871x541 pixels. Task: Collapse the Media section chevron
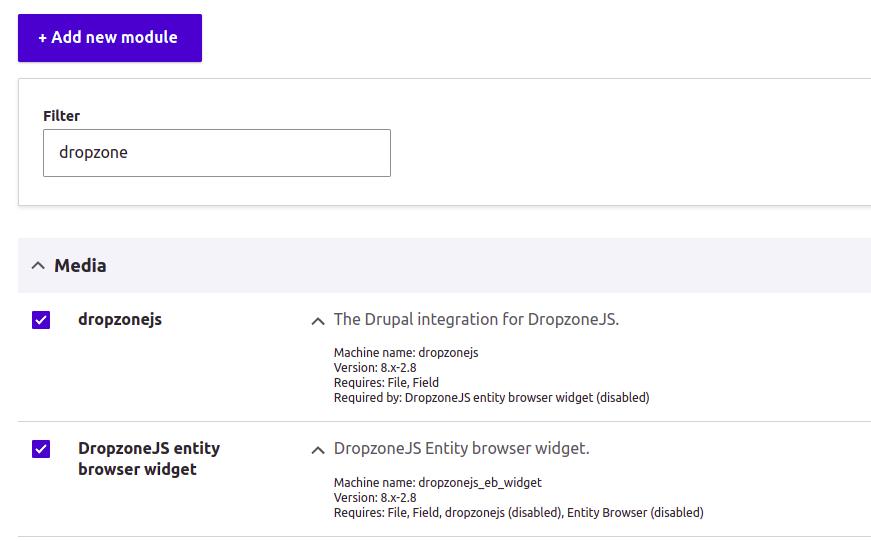(38, 266)
